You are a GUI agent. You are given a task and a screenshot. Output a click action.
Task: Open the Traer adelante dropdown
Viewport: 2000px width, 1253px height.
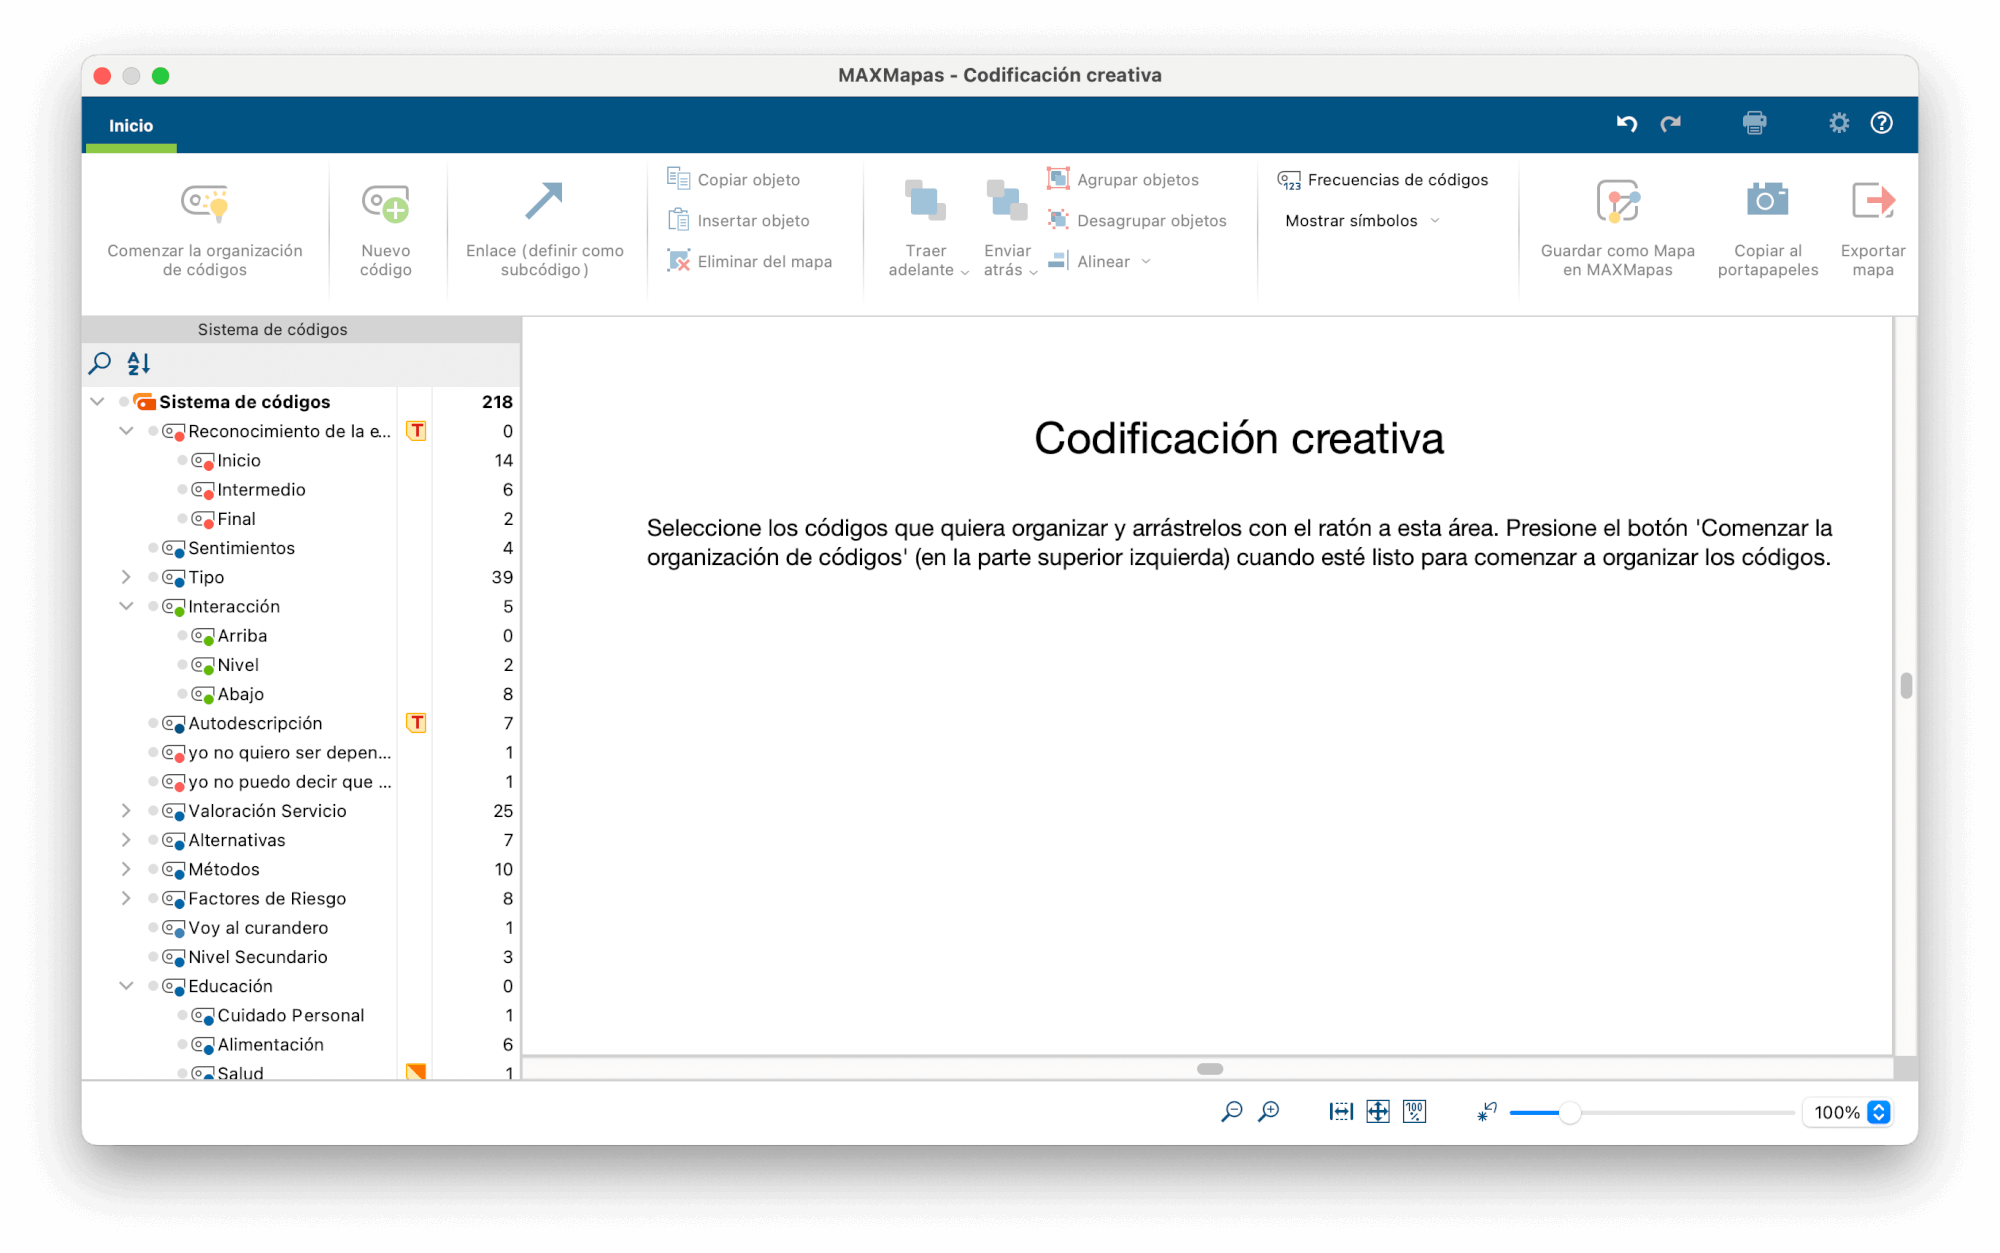click(x=928, y=228)
